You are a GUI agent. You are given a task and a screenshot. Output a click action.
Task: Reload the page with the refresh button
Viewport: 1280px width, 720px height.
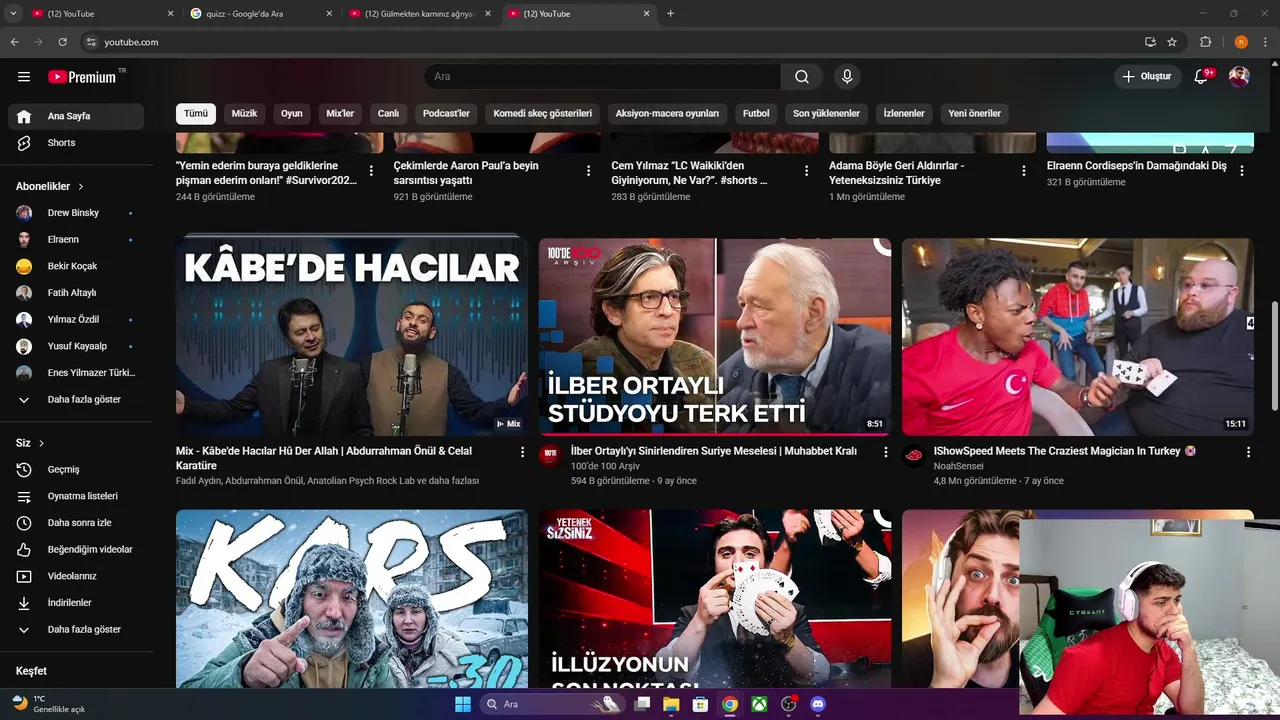(x=62, y=42)
